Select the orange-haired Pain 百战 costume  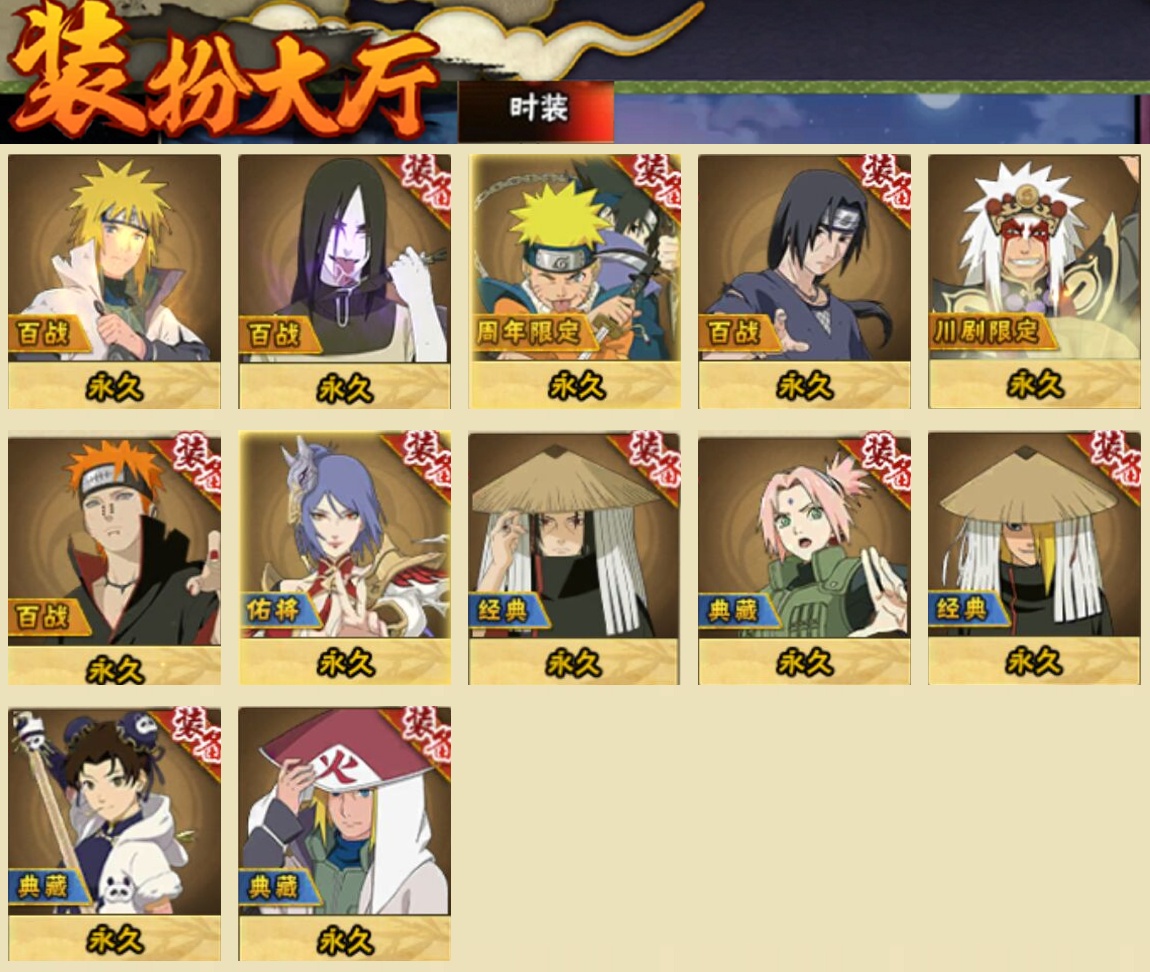(114, 558)
